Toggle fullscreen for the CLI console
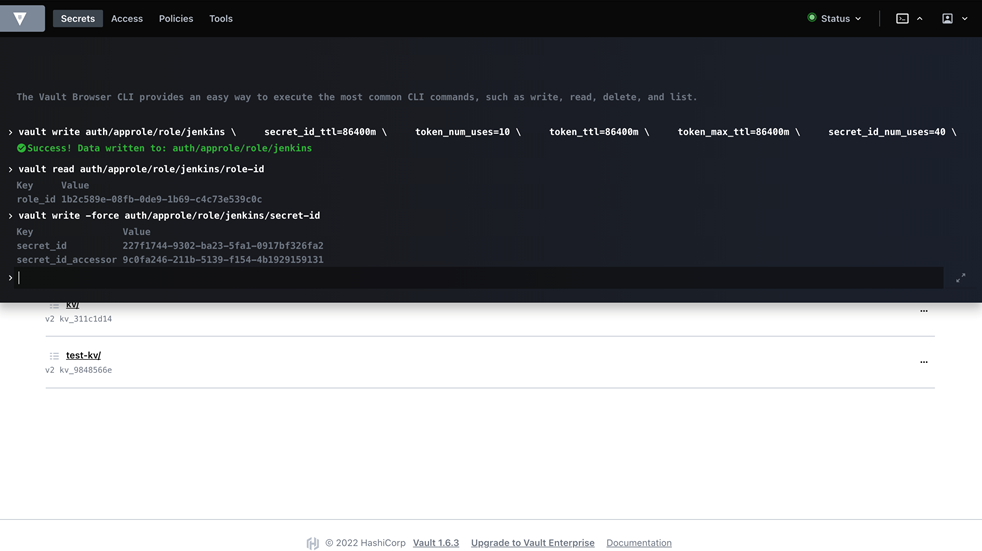 (x=960, y=278)
